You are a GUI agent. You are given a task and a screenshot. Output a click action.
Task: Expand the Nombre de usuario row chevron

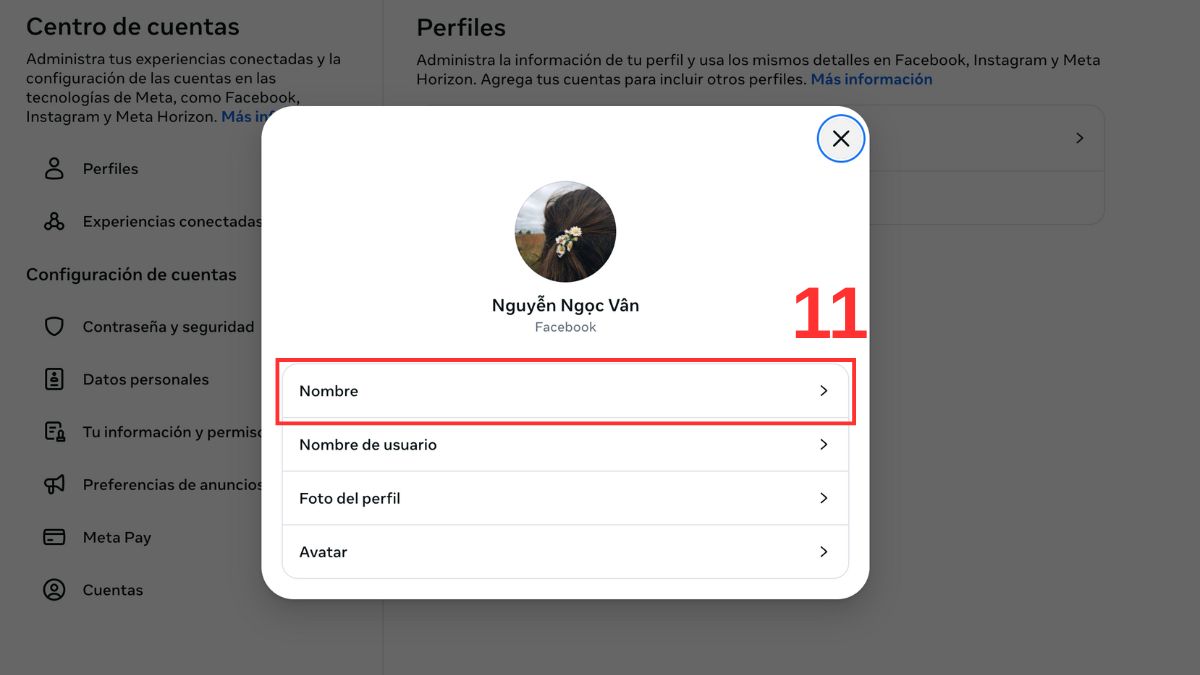pos(823,444)
